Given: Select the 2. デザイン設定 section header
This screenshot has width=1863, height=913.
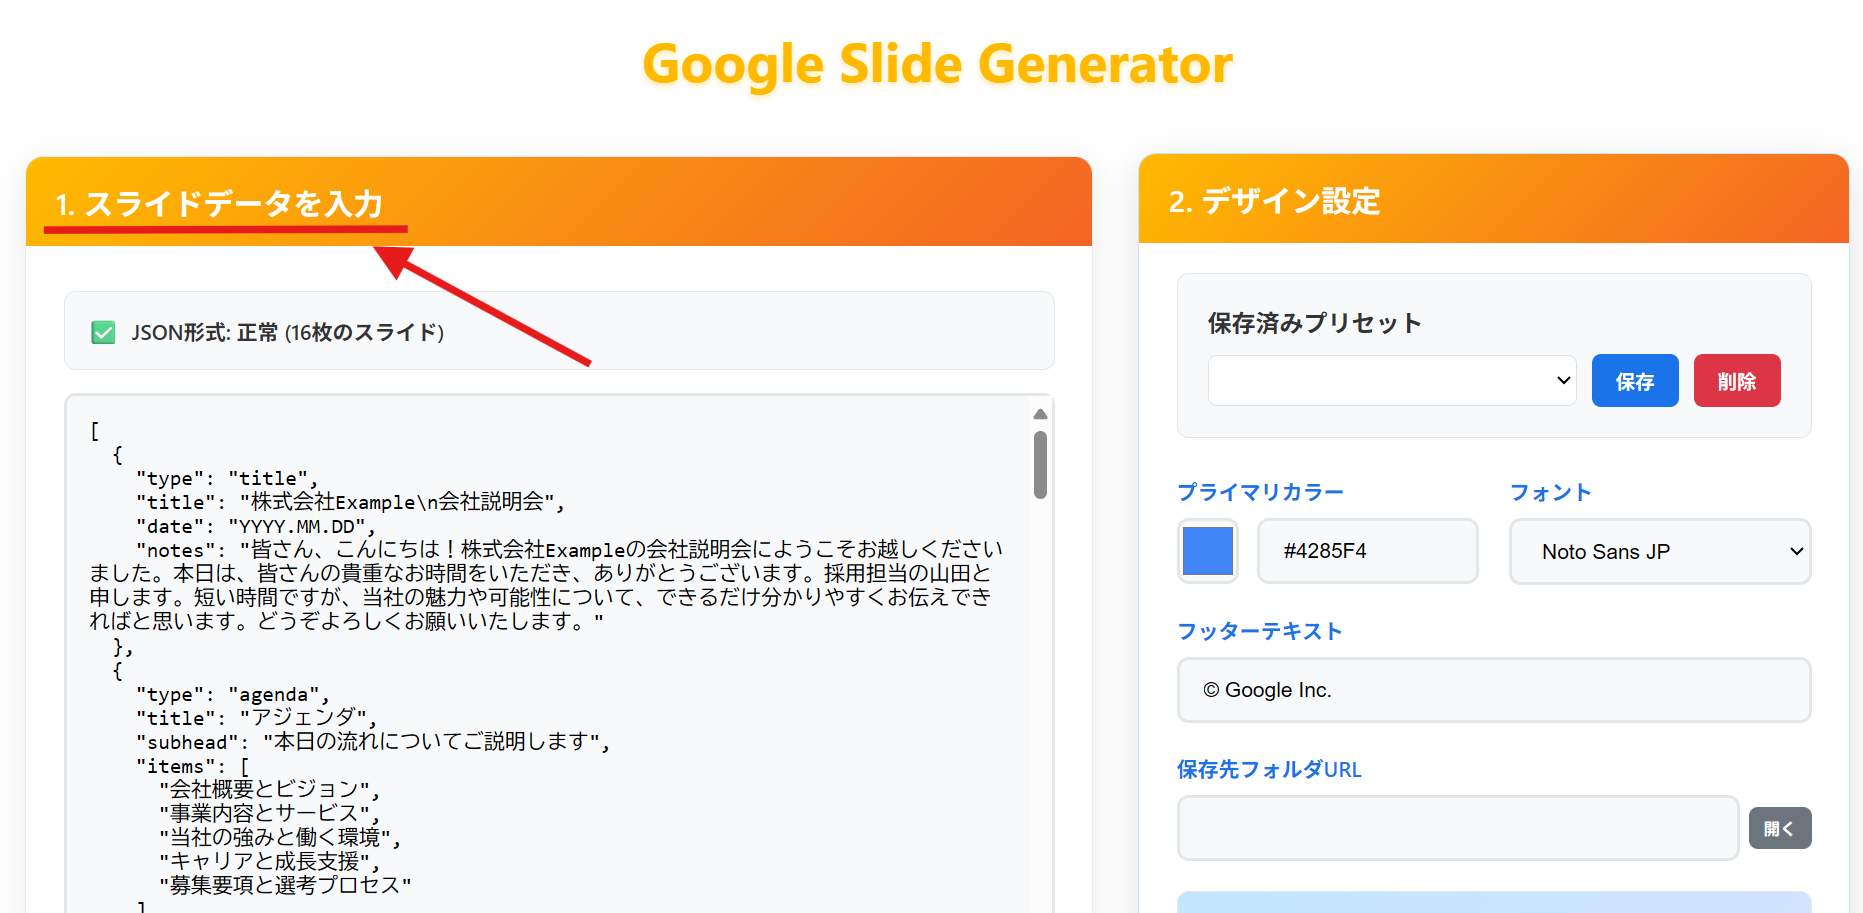Looking at the screenshot, I should (1274, 201).
